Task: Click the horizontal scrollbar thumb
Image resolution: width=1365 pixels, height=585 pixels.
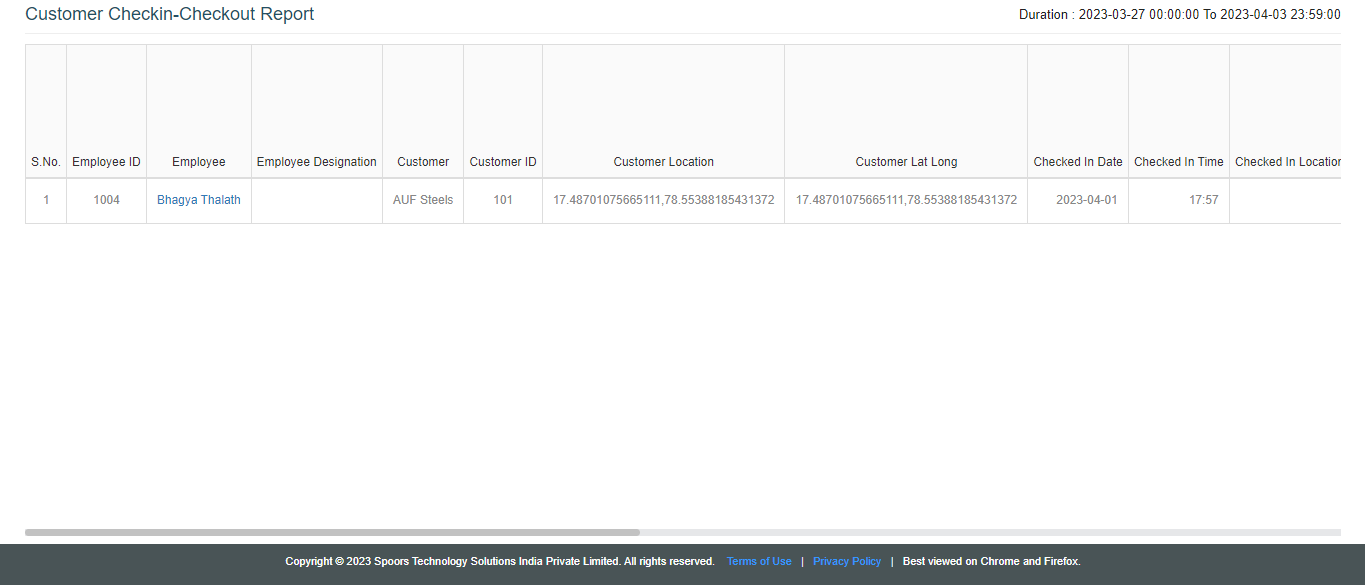Action: [332, 532]
